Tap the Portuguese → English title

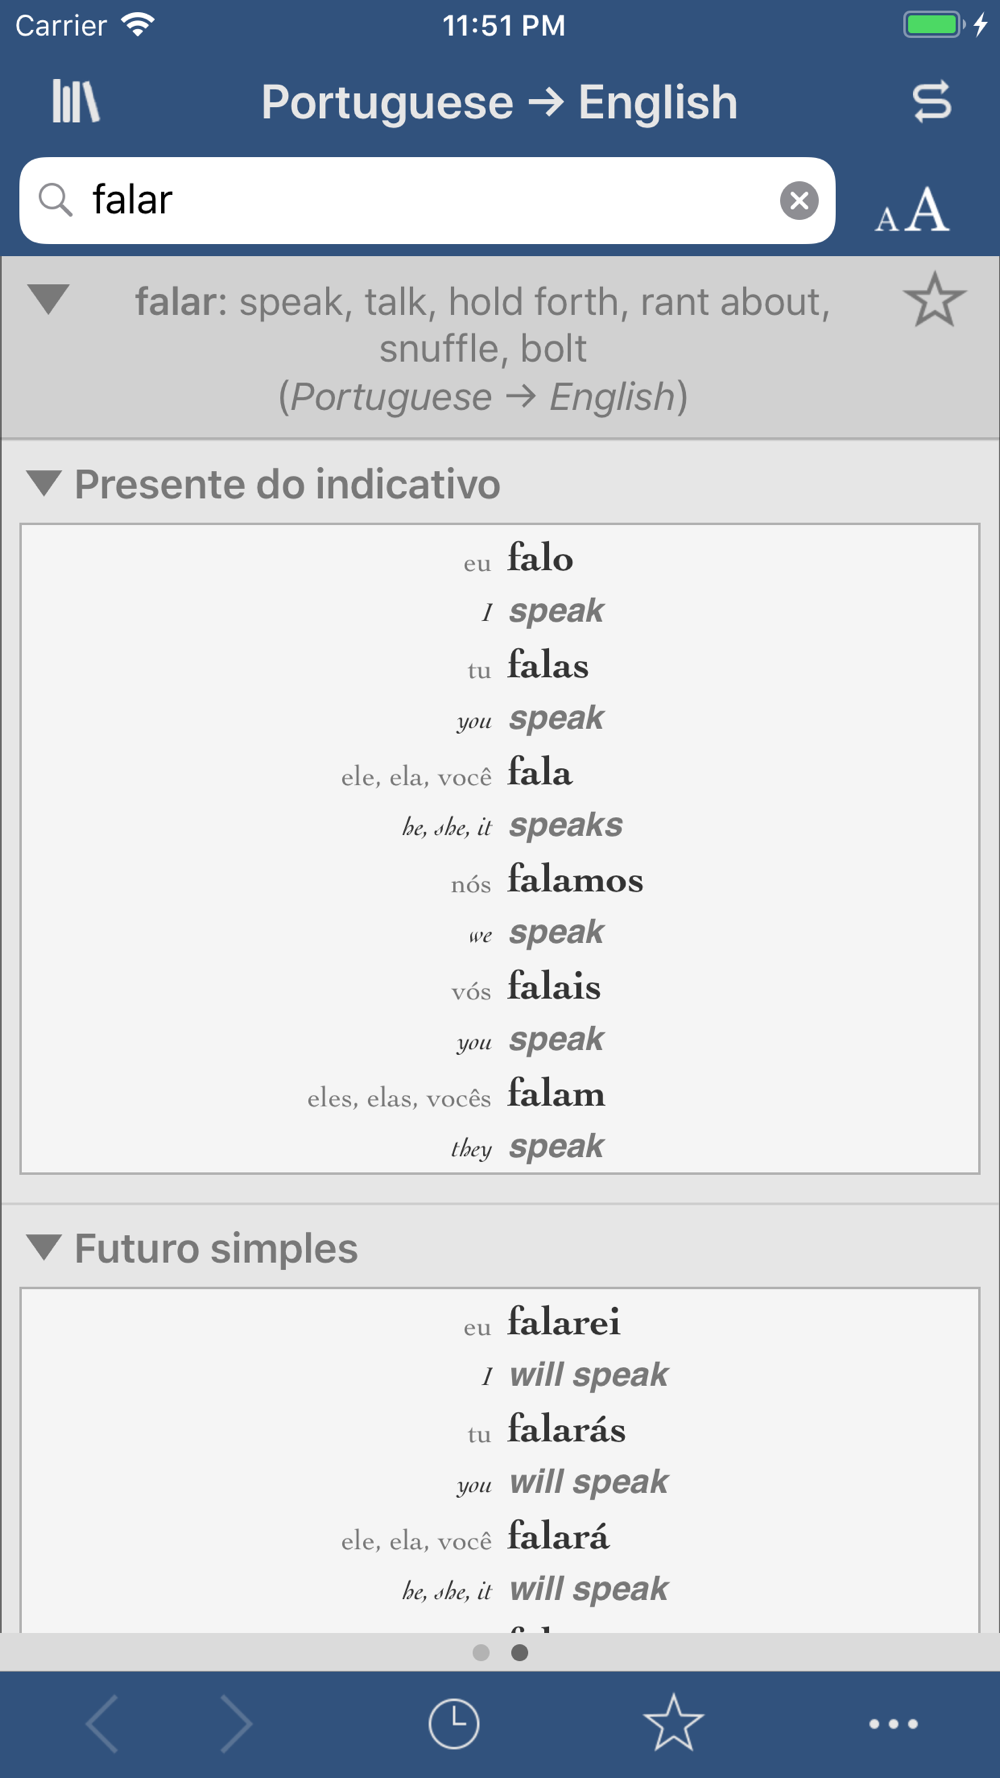click(499, 102)
